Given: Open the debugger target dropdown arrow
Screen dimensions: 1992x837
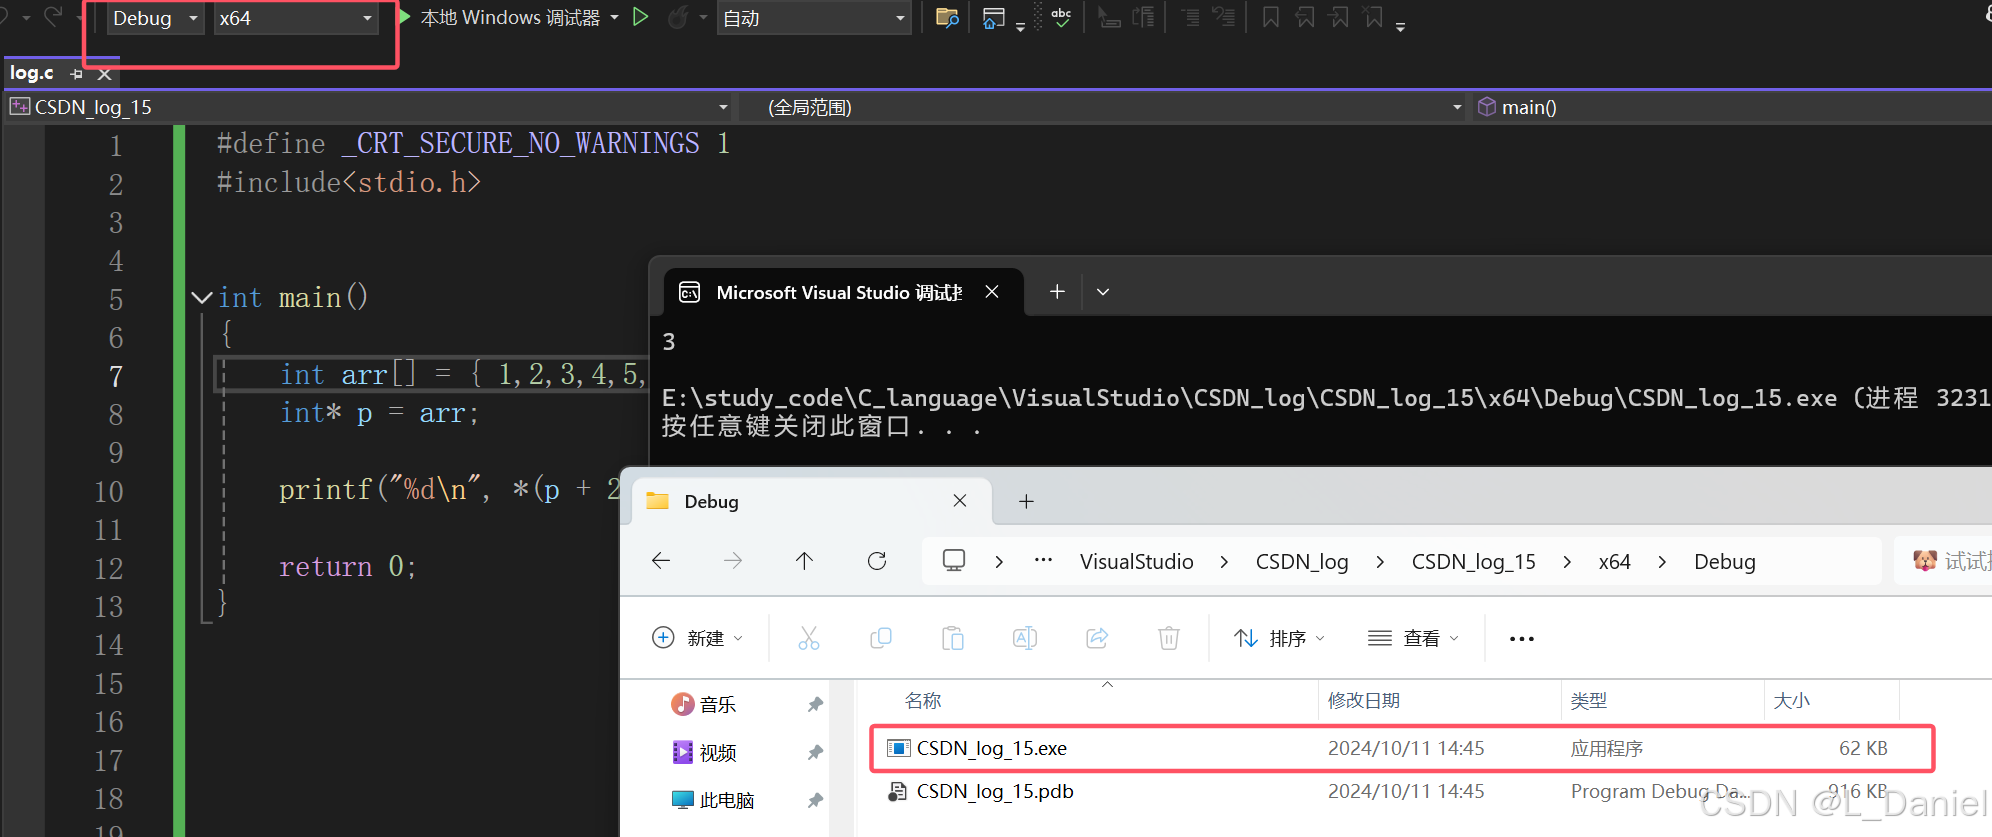Looking at the screenshot, I should point(614,18).
